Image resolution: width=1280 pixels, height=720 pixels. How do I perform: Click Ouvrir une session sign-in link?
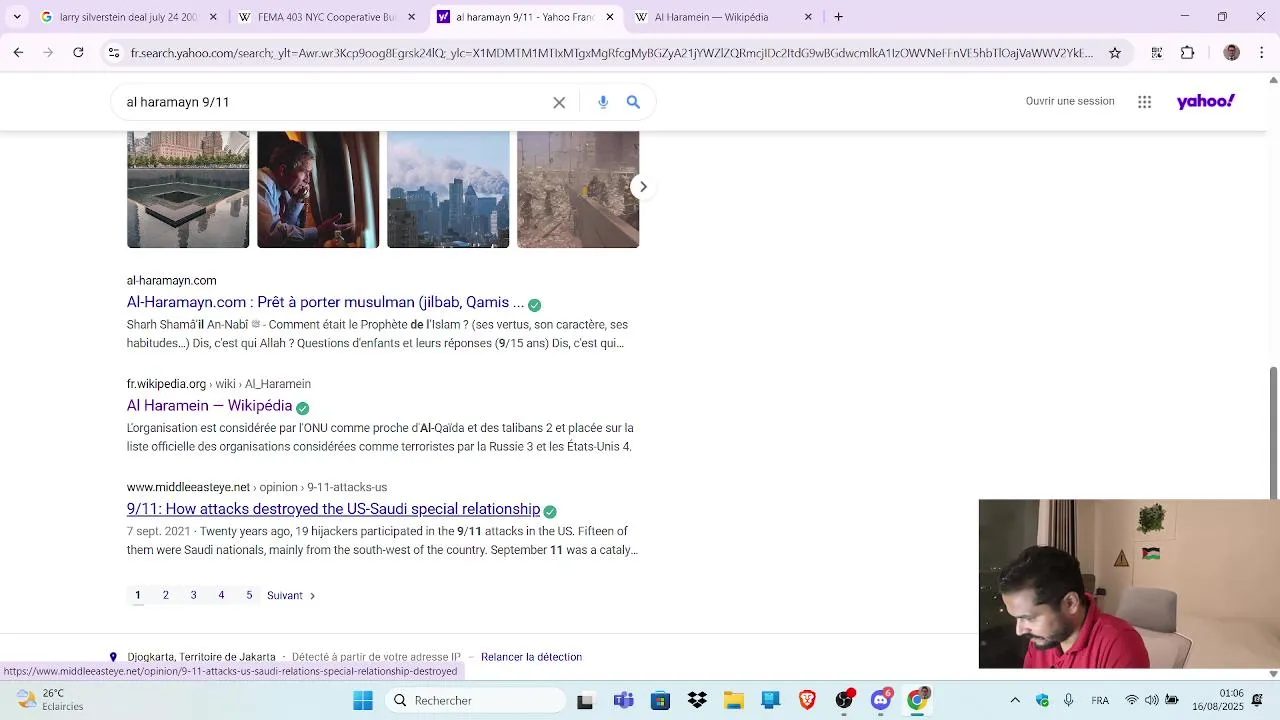(1070, 101)
